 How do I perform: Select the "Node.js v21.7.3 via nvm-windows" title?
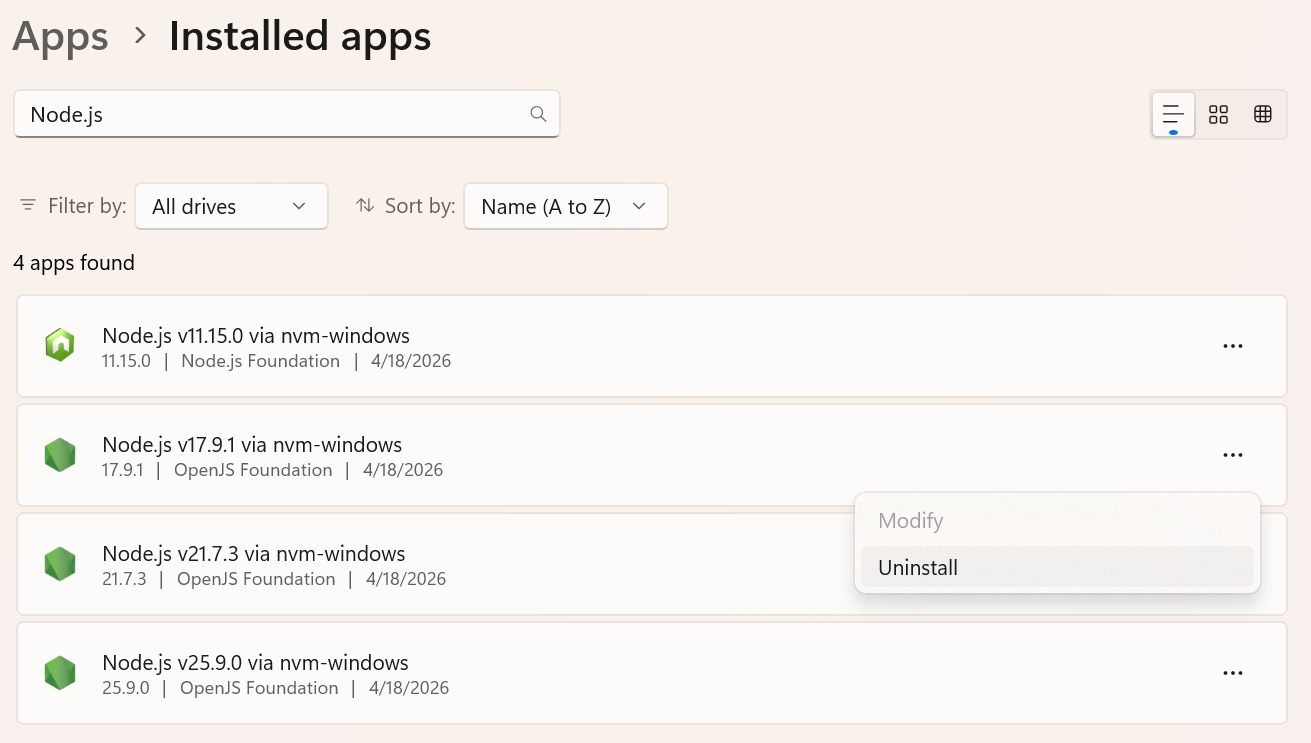pos(254,553)
